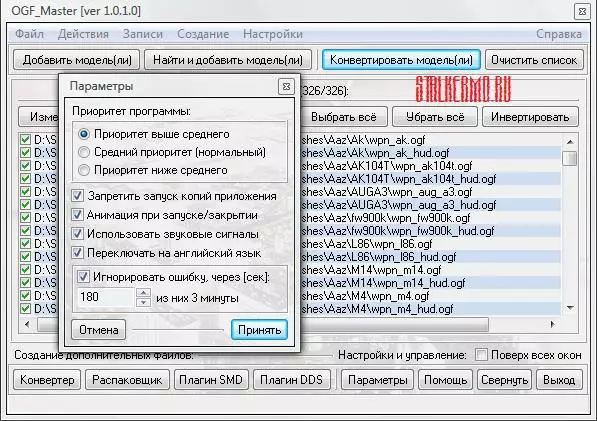Close the Параметры dialog
Image resolution: width=597 pixels, height=421 pixels.
tap(286, 87)
